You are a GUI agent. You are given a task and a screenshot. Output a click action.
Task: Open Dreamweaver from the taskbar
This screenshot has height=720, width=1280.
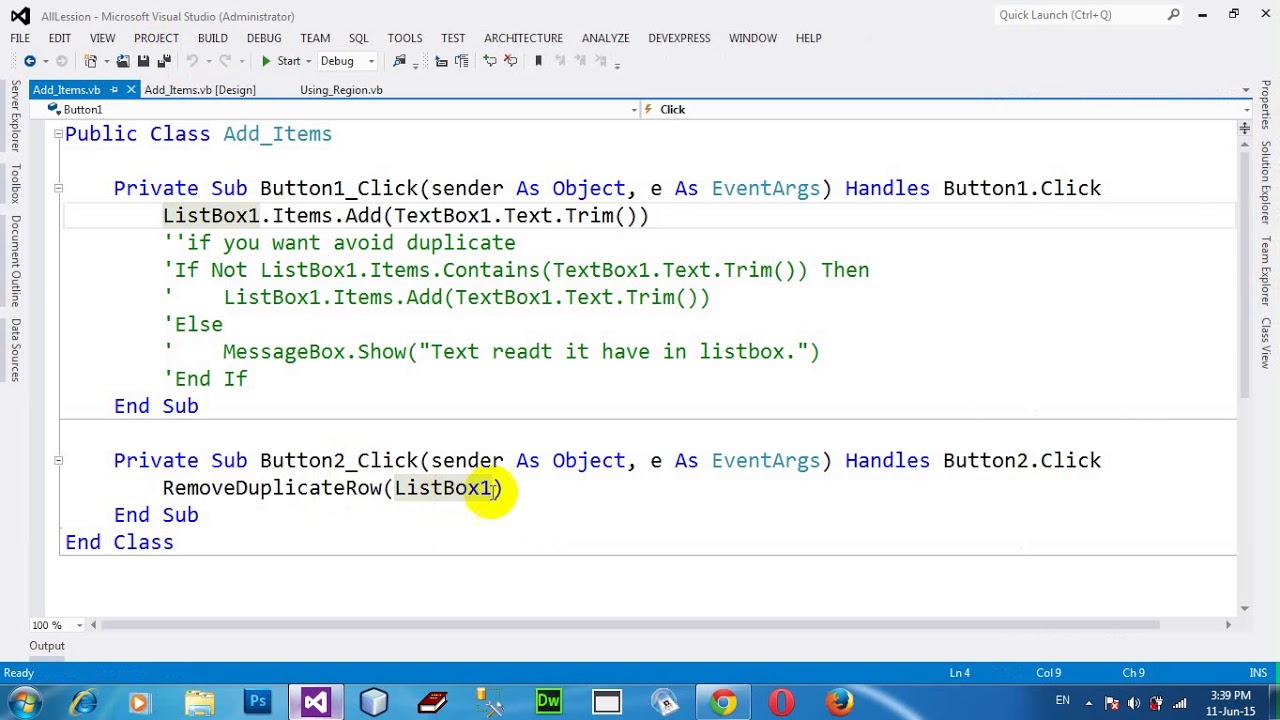tap(548, 702)
